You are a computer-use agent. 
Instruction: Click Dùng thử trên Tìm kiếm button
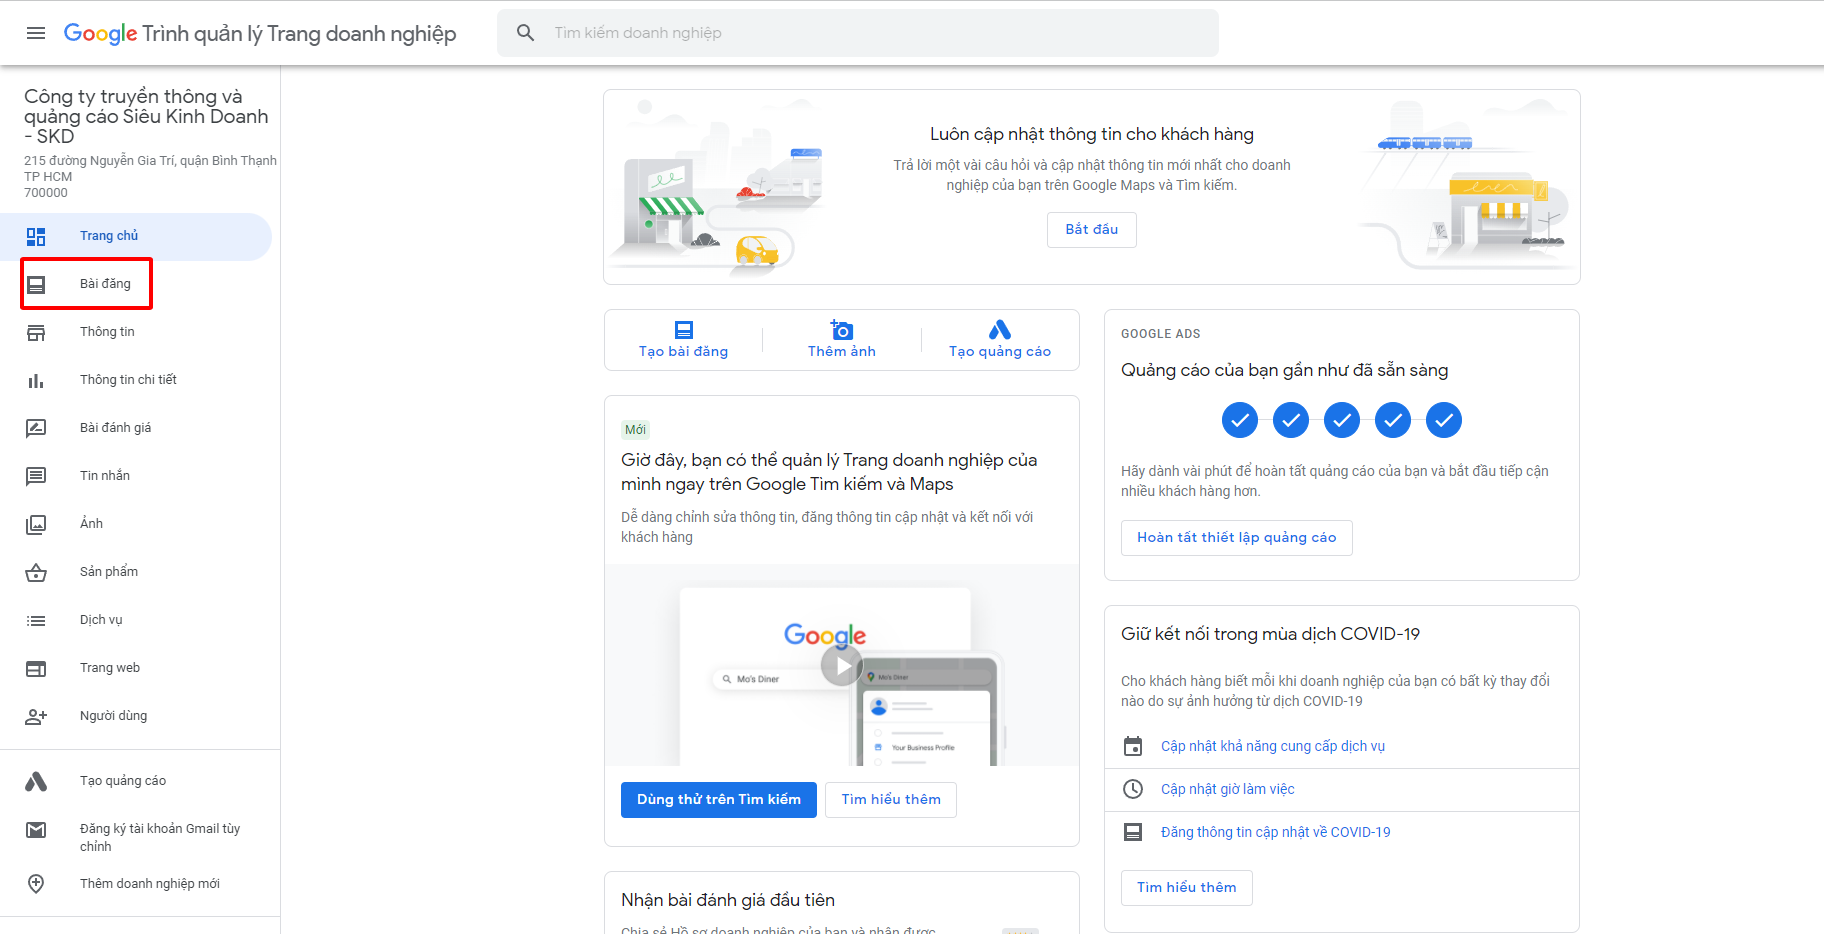(x=719, y=800)
